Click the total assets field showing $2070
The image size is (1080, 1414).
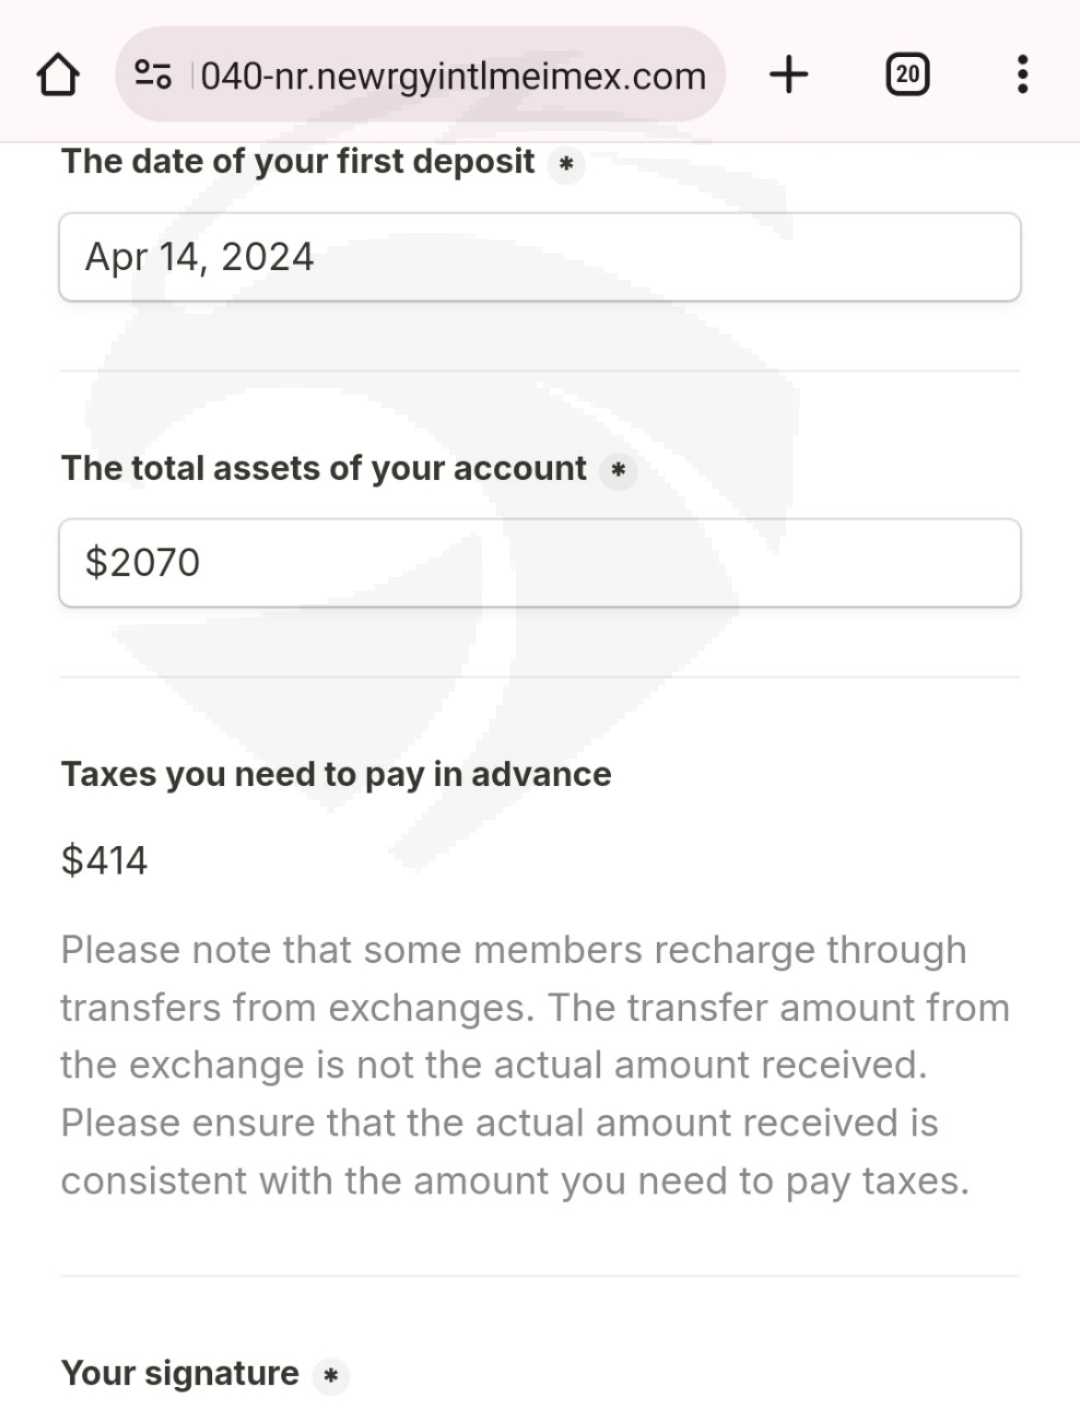540,563
